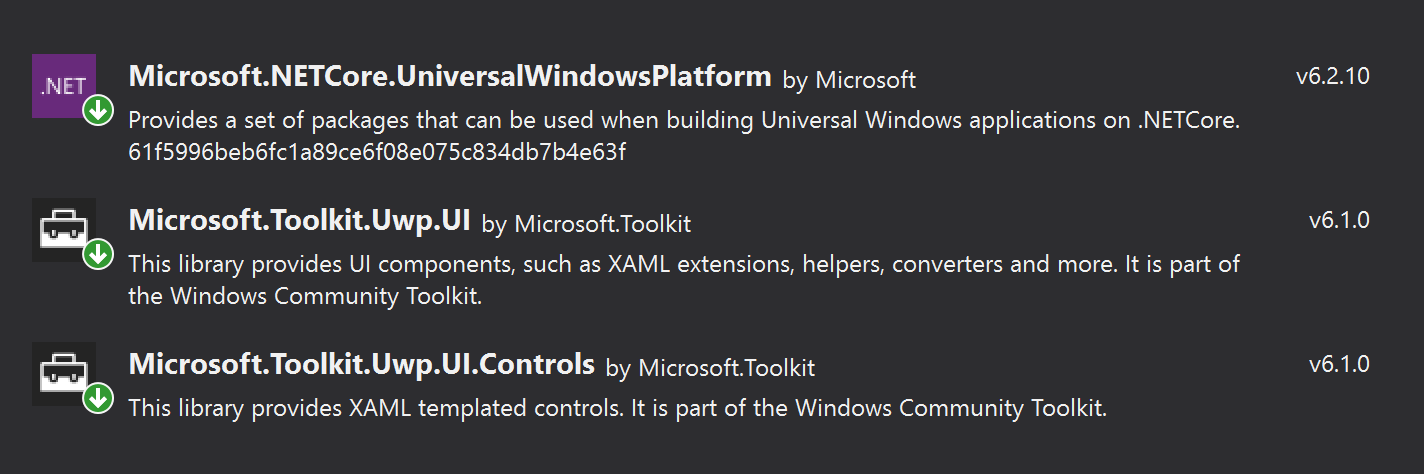Viewport: 1424px width, 474px height.
Task: Click the Universal Windows applications description text
Action: pos(684,121)
